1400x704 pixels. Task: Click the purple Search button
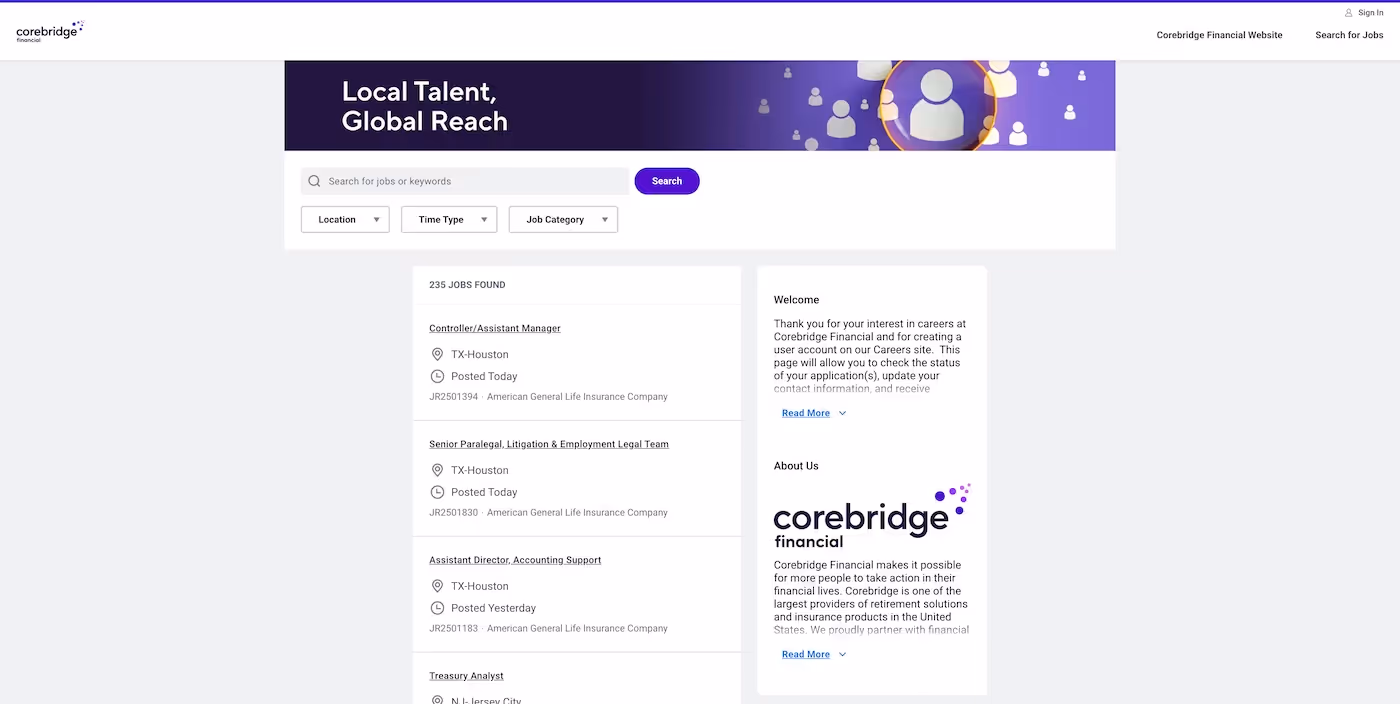[666, 180]
